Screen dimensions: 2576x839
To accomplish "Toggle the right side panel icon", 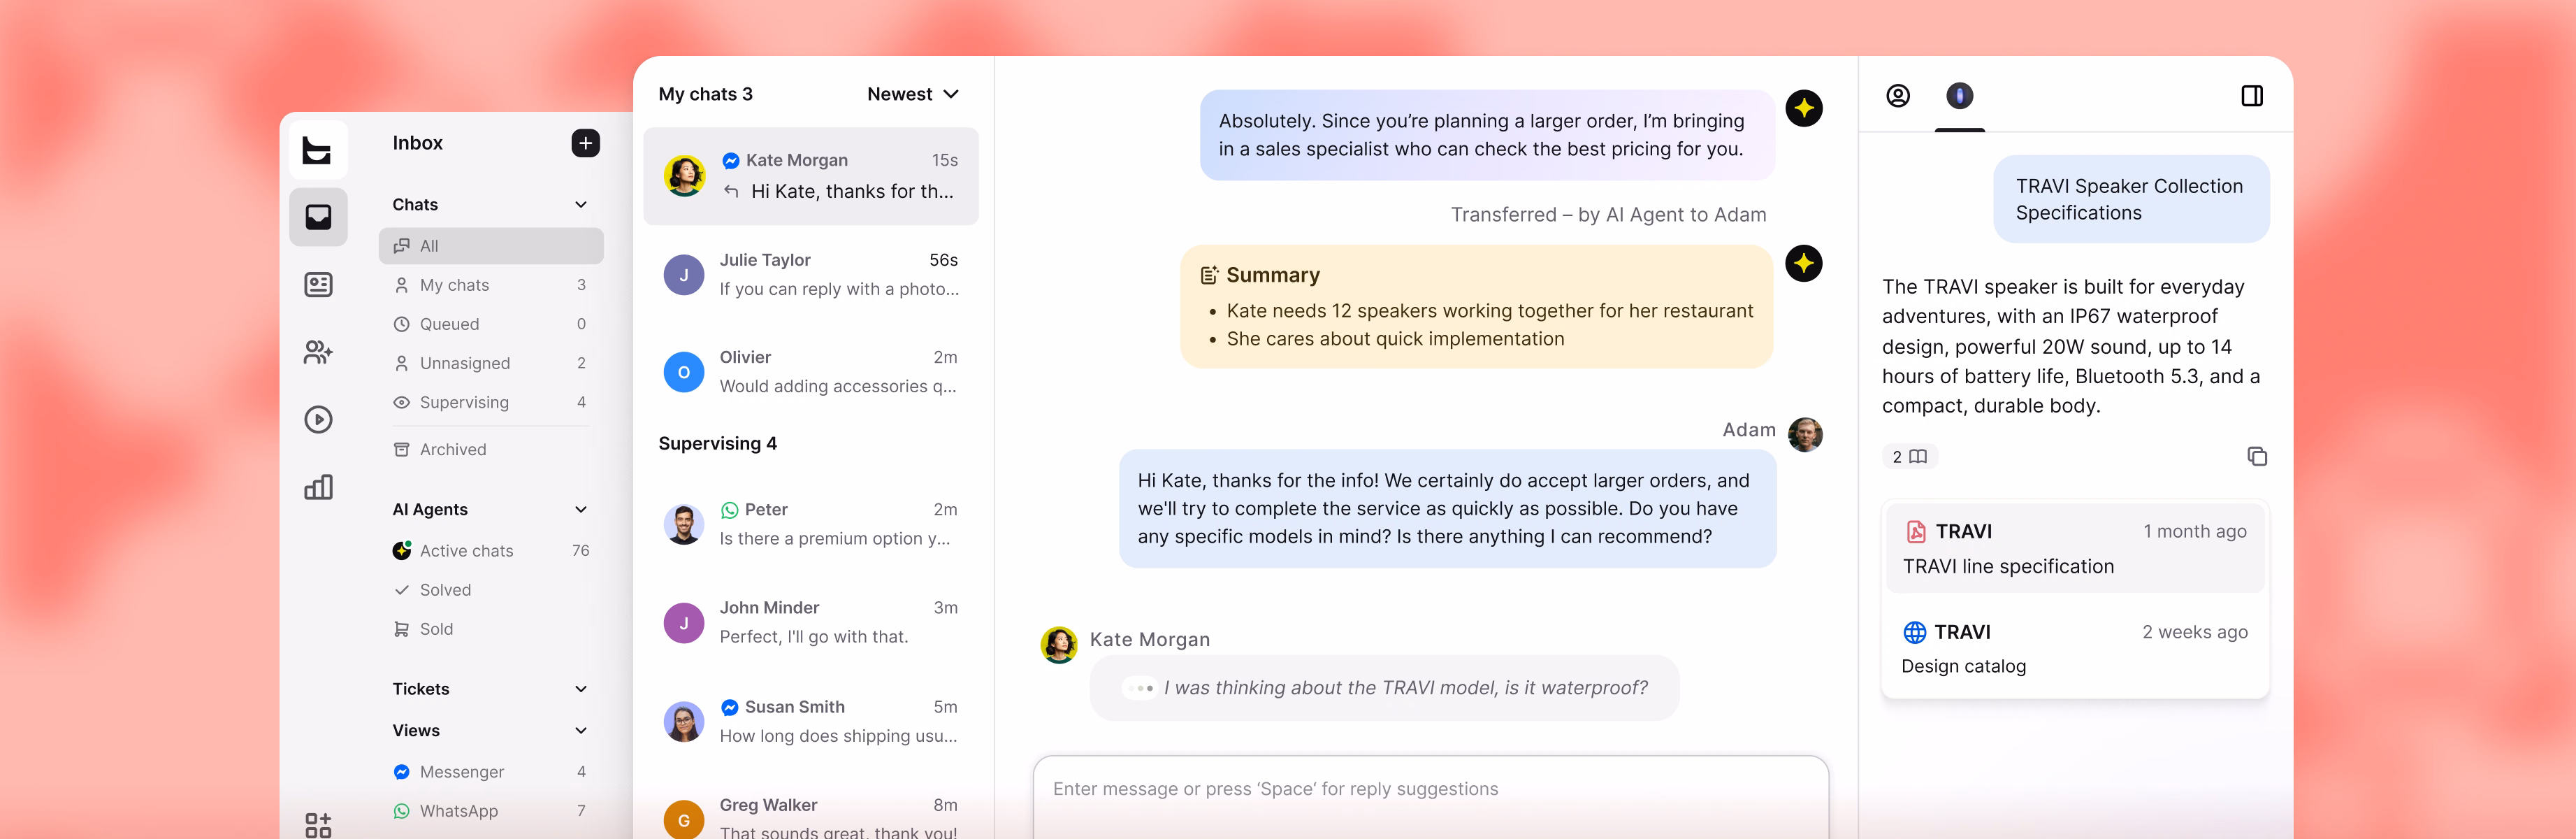I will [x=2252, y=96].
